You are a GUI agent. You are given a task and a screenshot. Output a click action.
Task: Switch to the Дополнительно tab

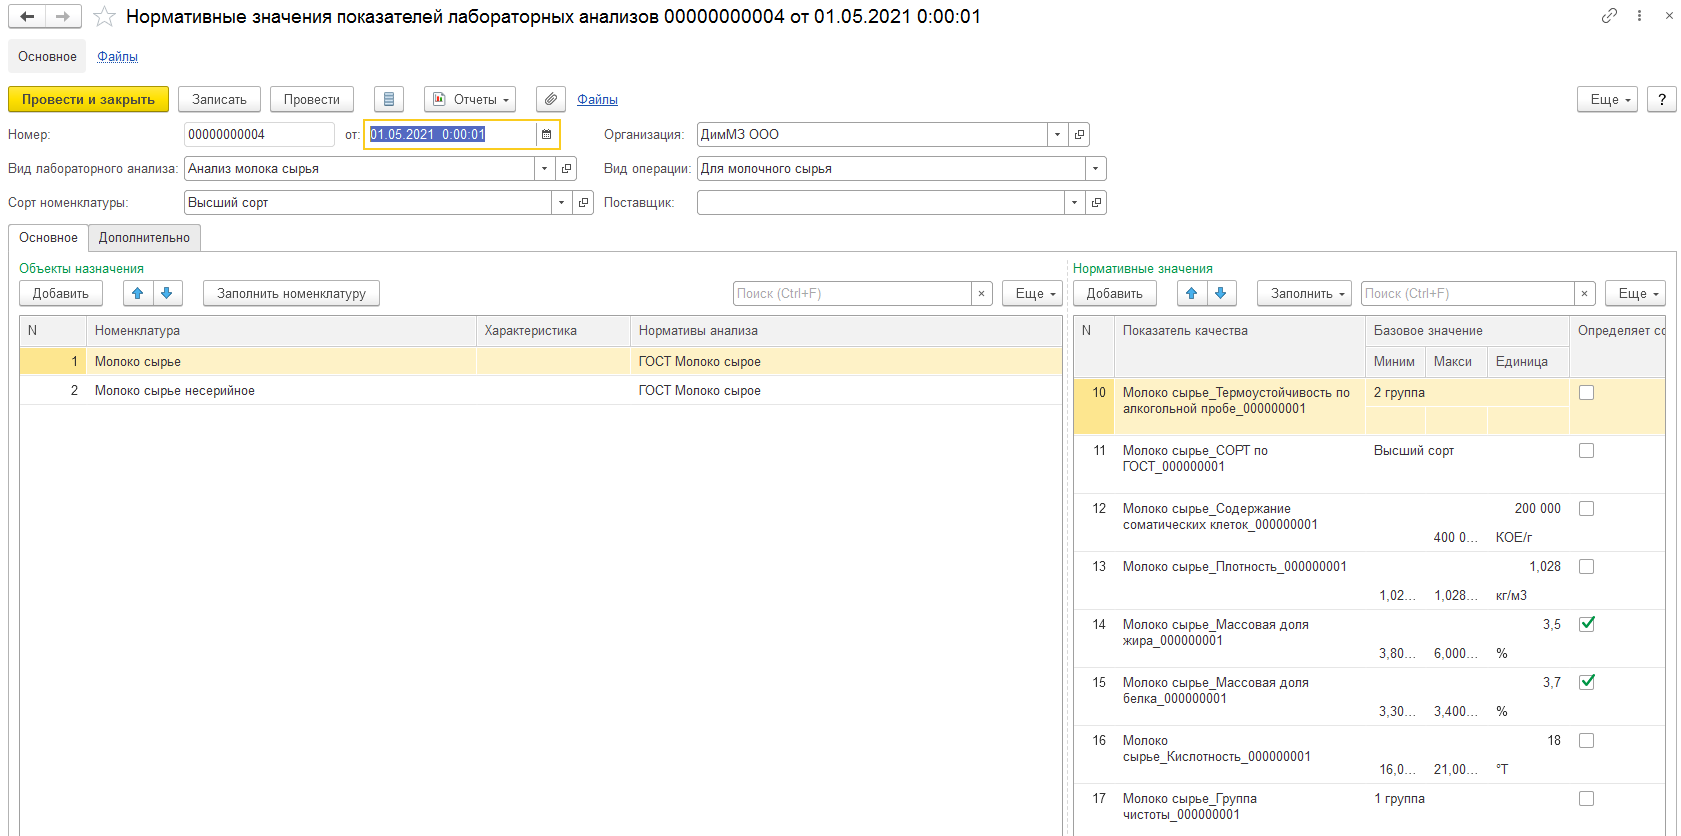click(x=144, y=237)
